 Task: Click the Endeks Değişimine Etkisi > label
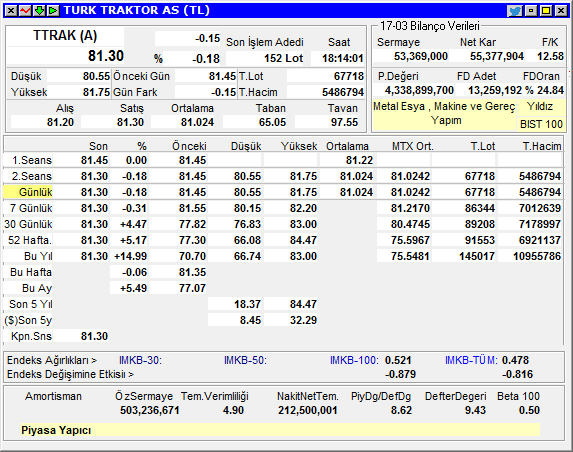point(70,375)
